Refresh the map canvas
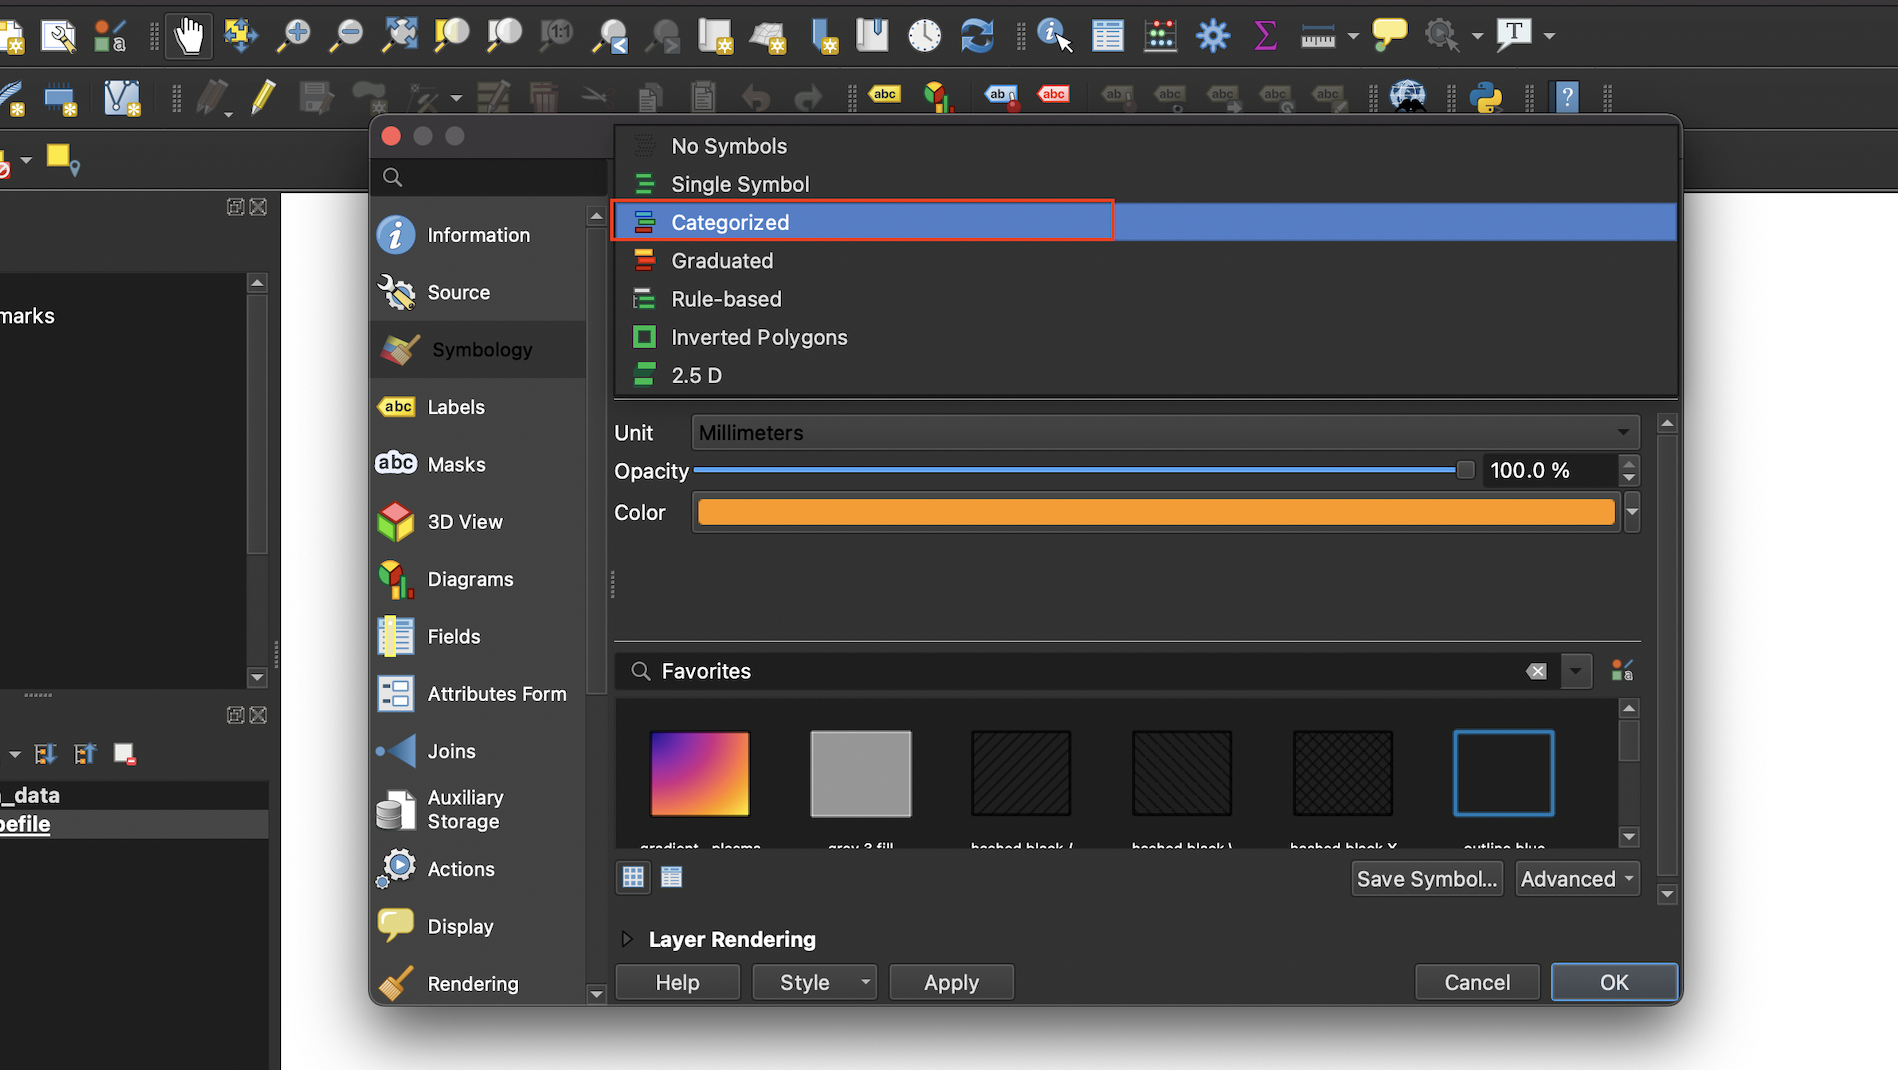The image size is (1898, 1070). (x=977, y=35)
